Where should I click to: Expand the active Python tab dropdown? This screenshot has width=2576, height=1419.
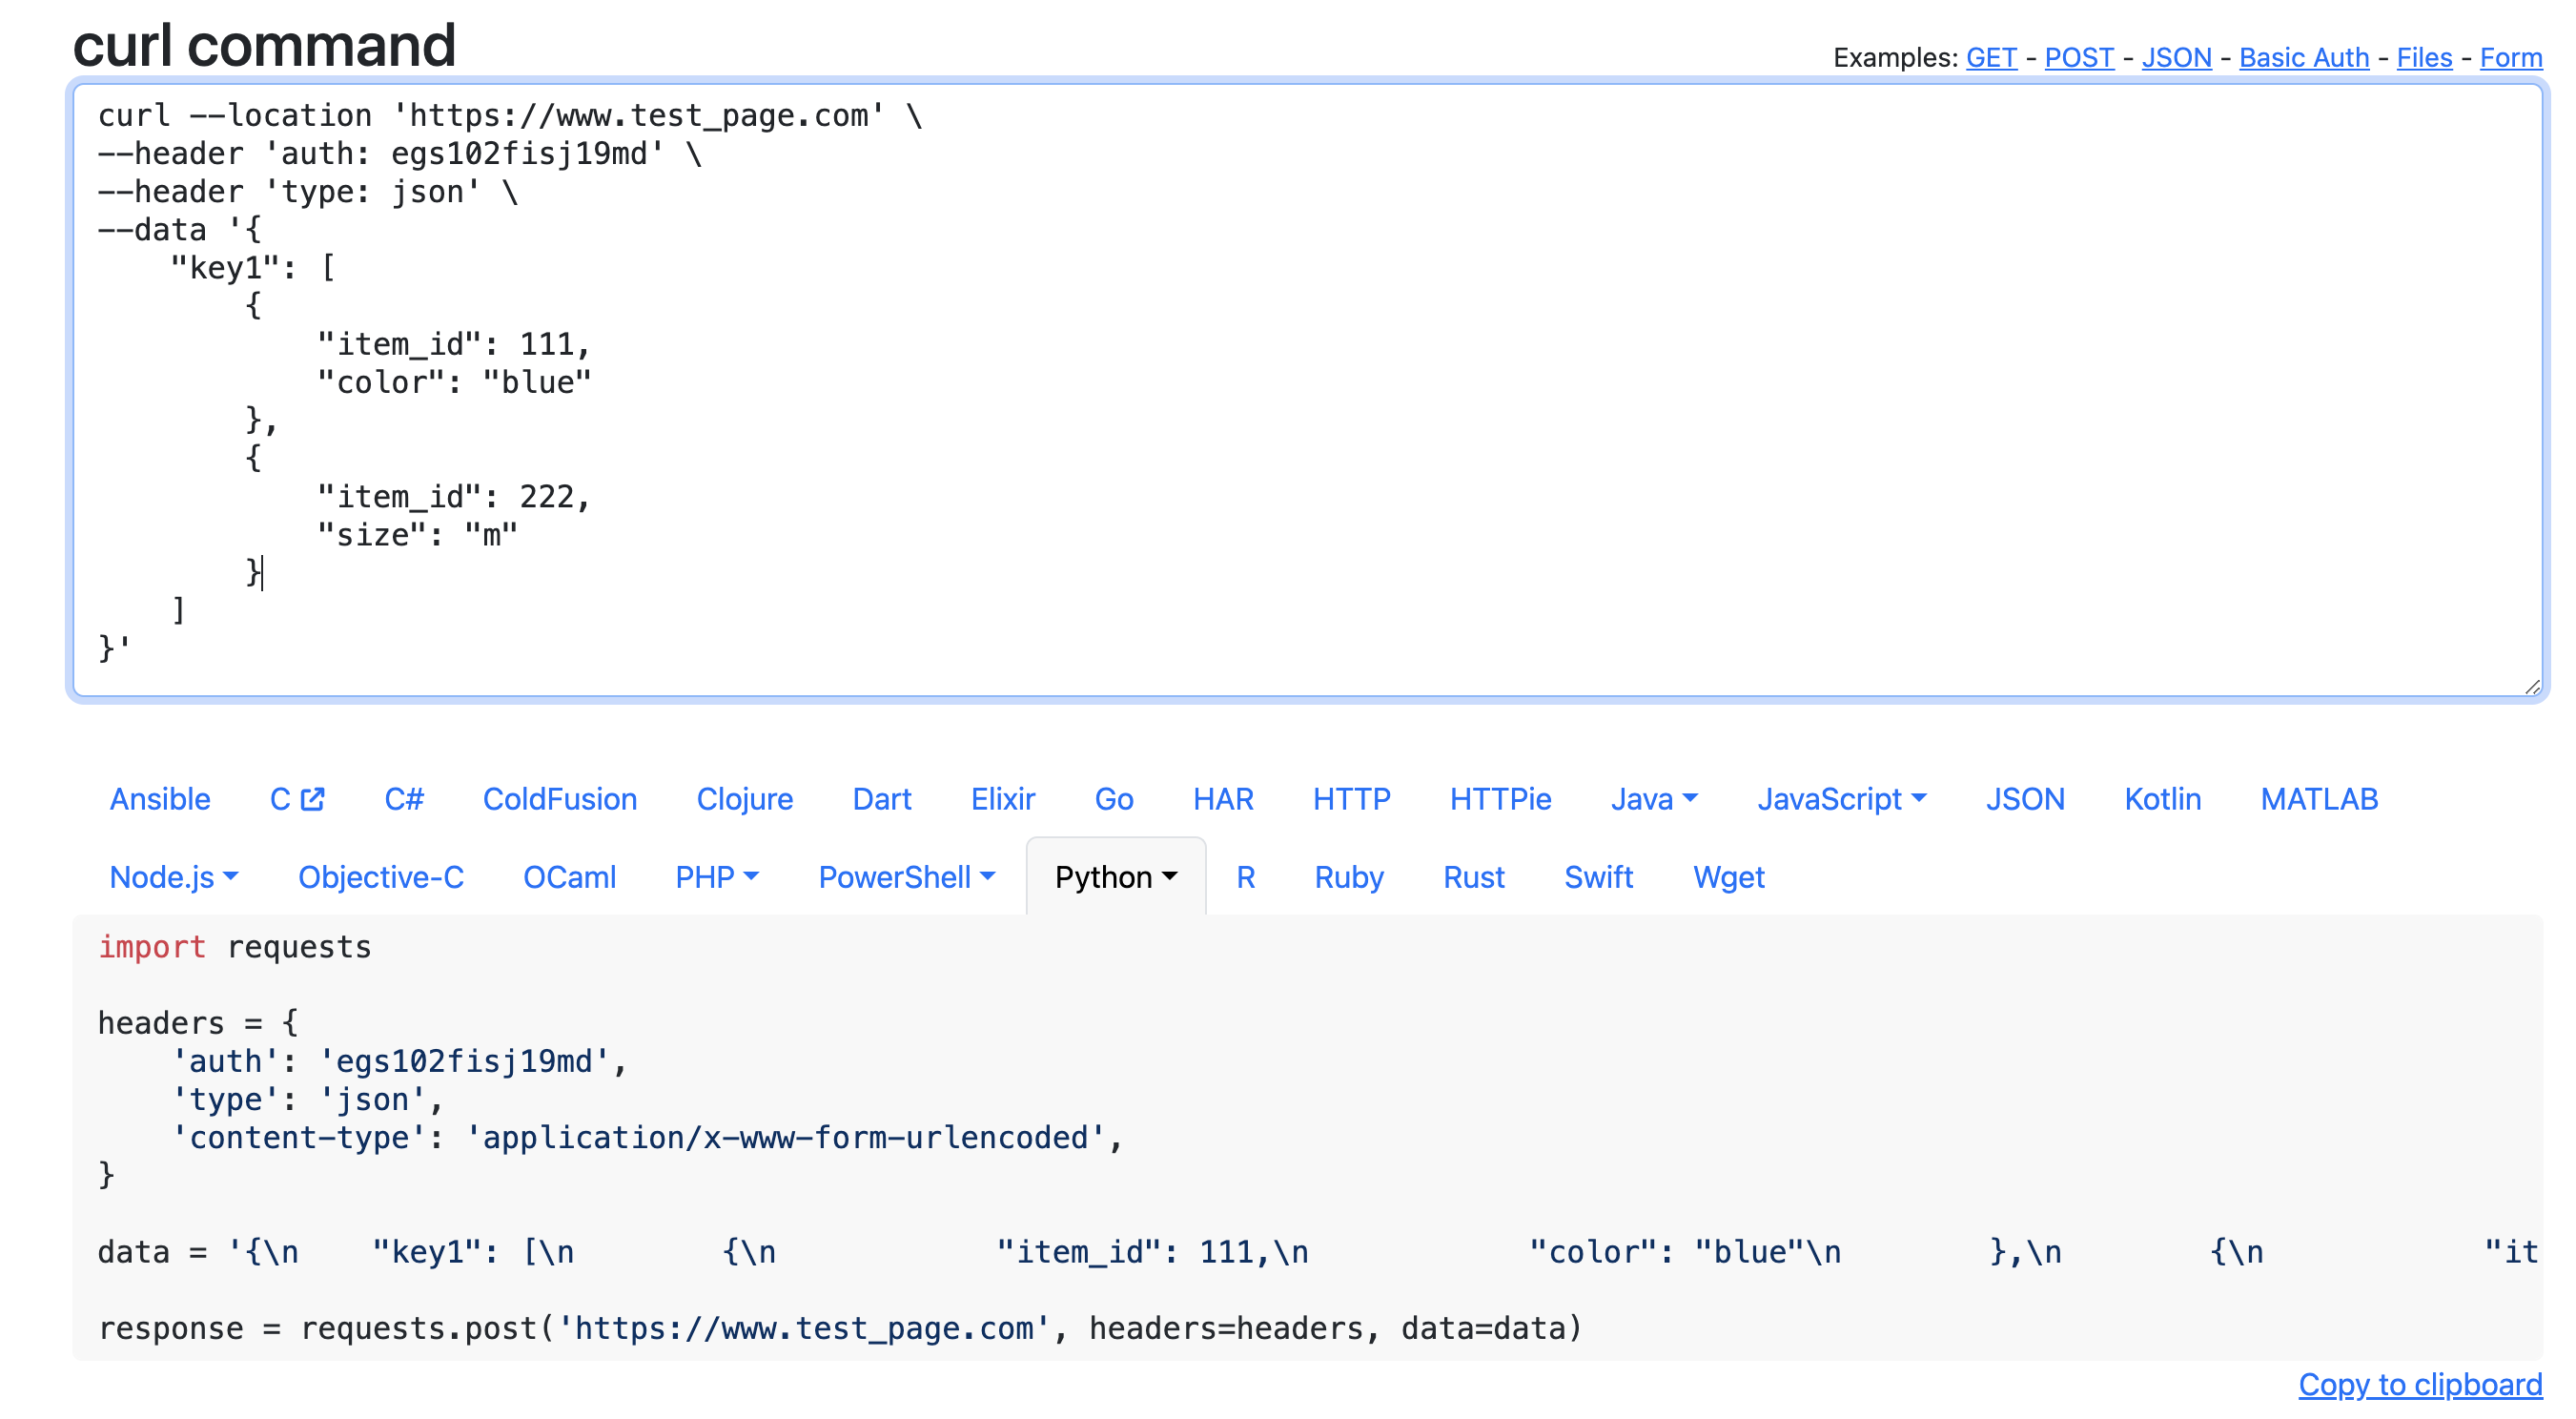coord(1115,877)
